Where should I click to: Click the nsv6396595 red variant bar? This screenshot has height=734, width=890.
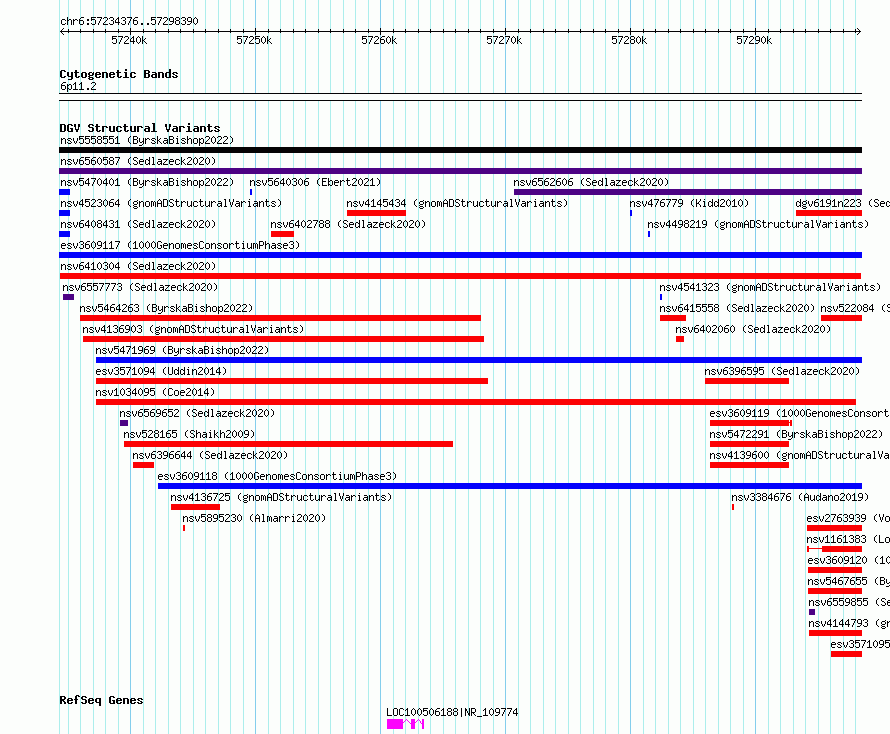747,381
